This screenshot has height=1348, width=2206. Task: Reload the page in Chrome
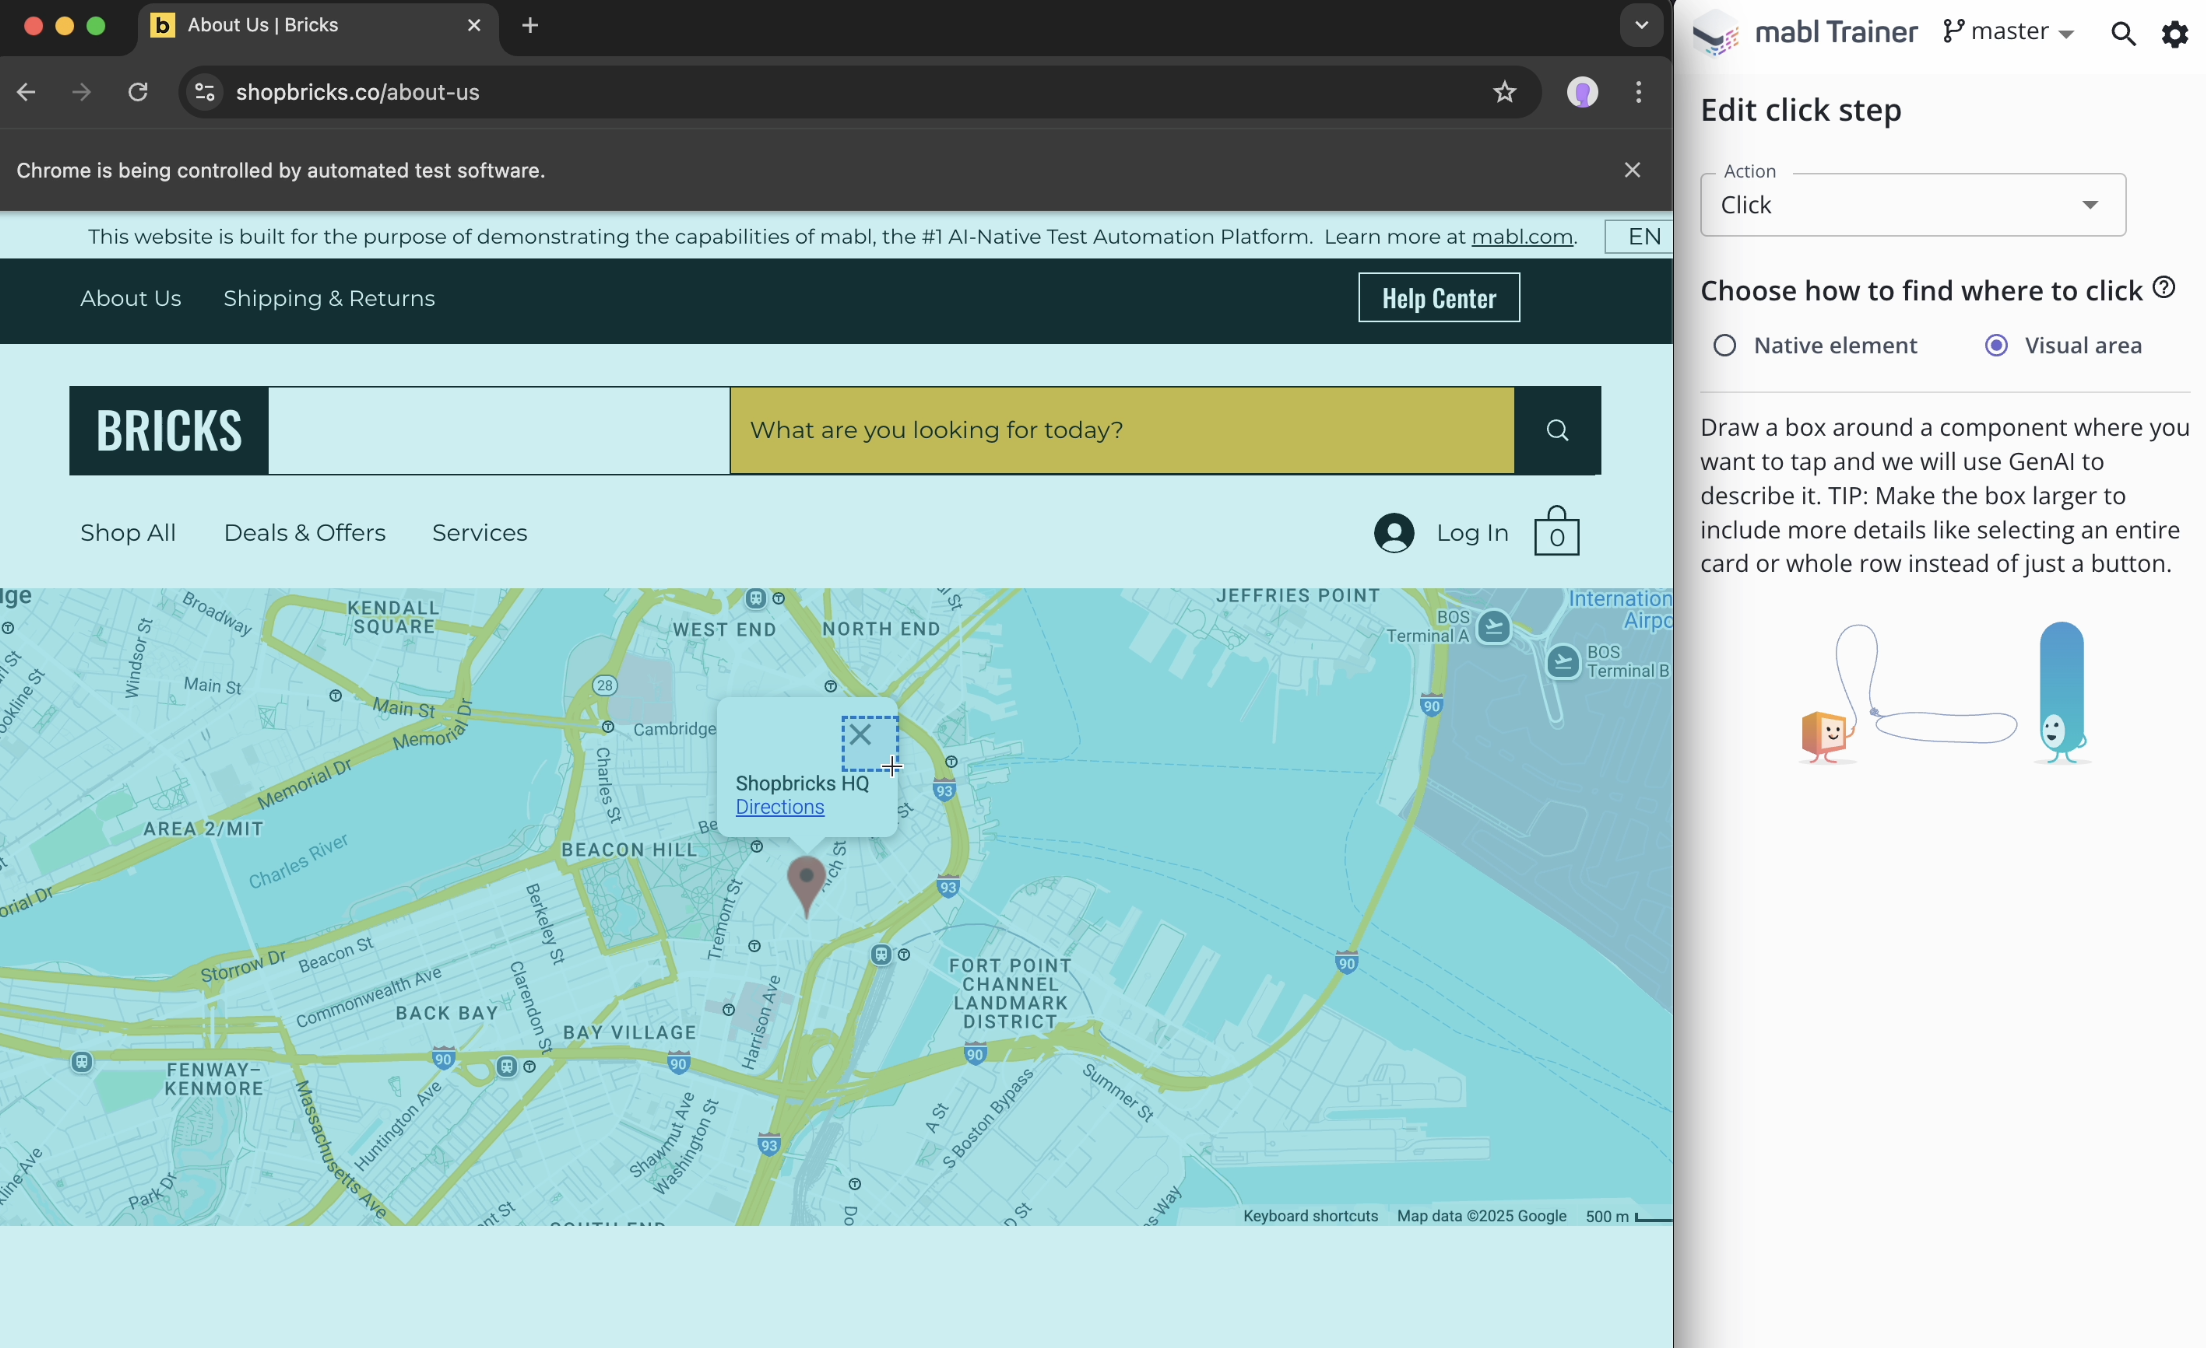click(138, 92)
